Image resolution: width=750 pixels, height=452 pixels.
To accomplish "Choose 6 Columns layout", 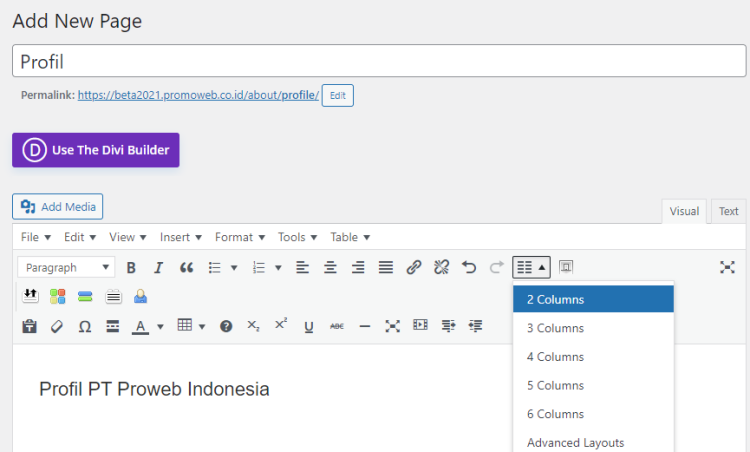I will click(593, 414).
